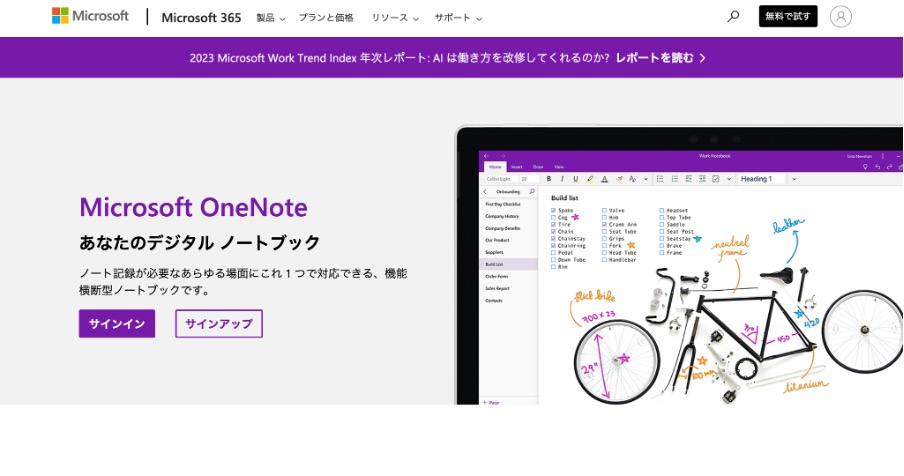
Task: Click the search icon beside Onboarding
Action: tap(532, 191)
